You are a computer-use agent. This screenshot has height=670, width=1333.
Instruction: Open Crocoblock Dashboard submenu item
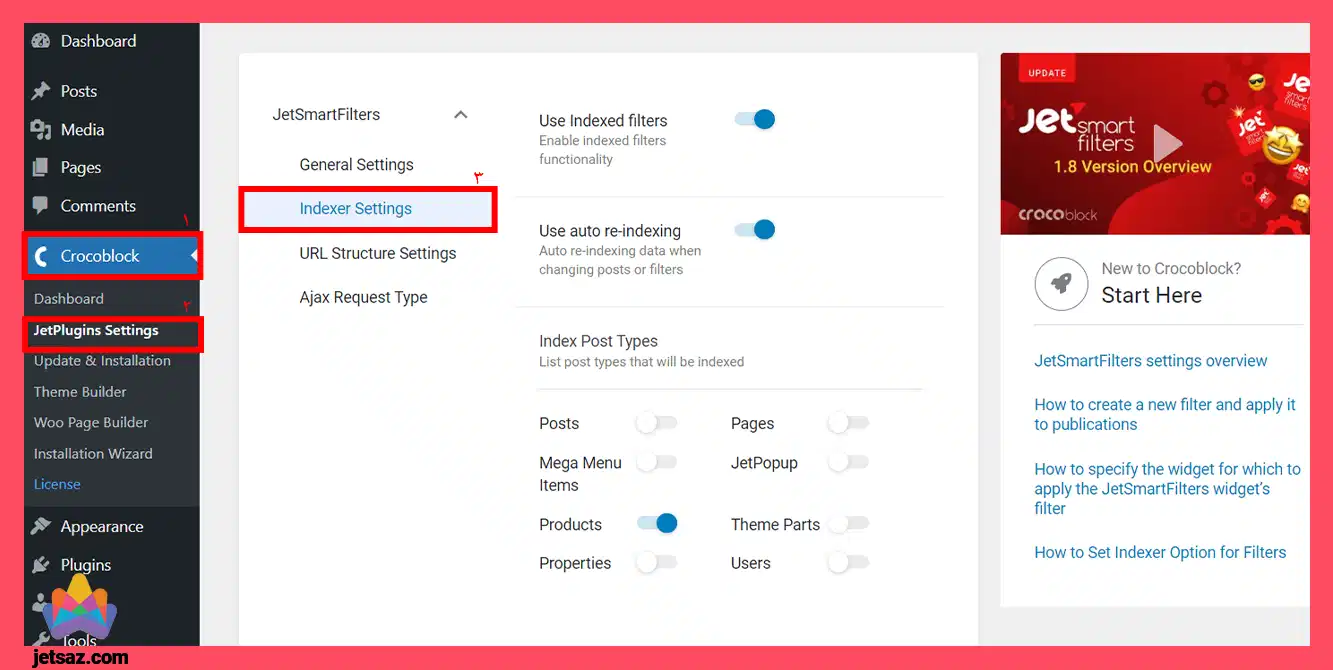click(68, 299)
